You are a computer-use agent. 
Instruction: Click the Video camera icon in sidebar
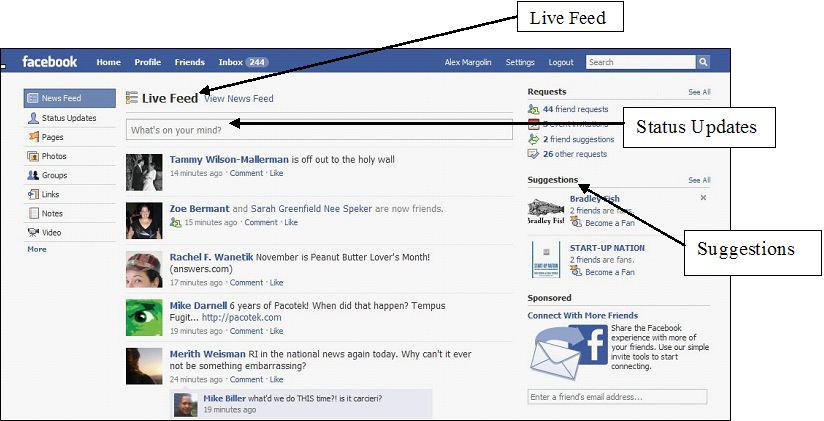click(33, 232)
